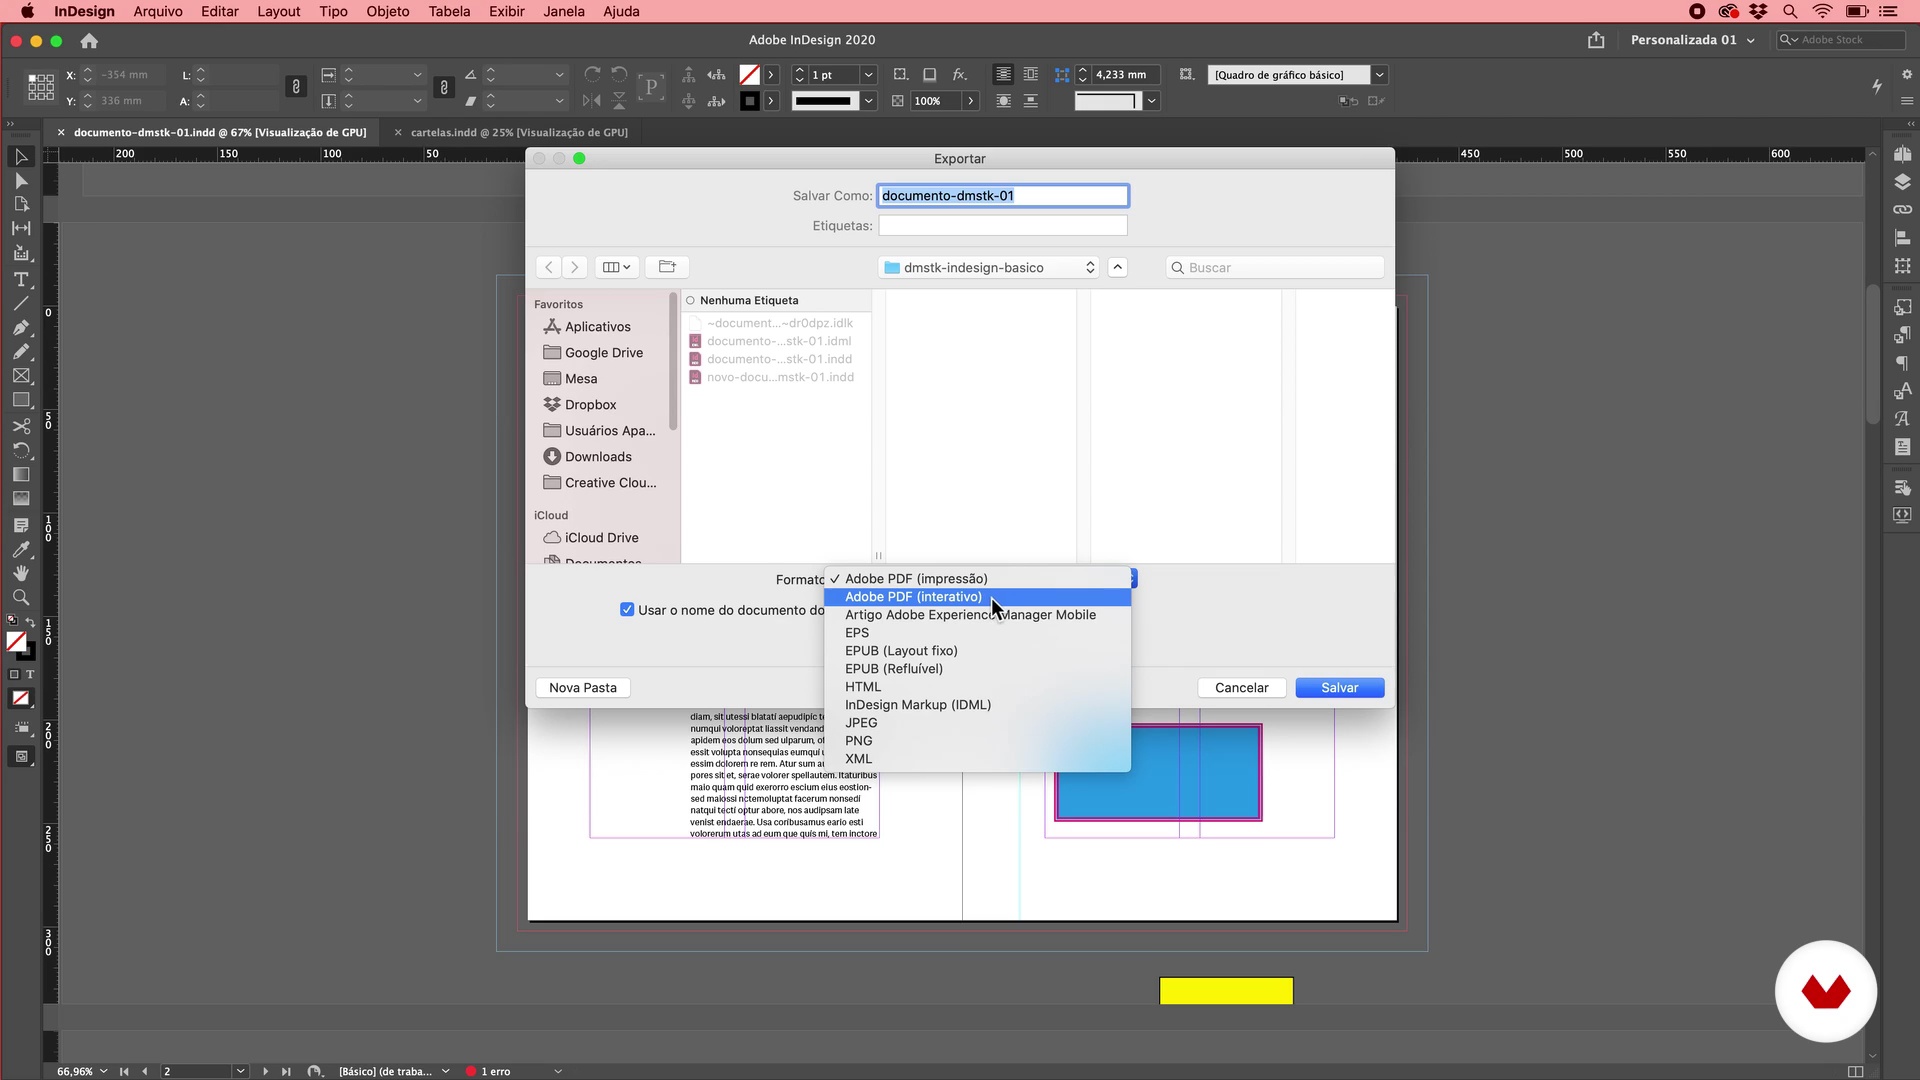Image resolution: width=1920 pixels, height=1080 pixels.
Task: Choose HTML export format
Action: click(x=977, y=687)
